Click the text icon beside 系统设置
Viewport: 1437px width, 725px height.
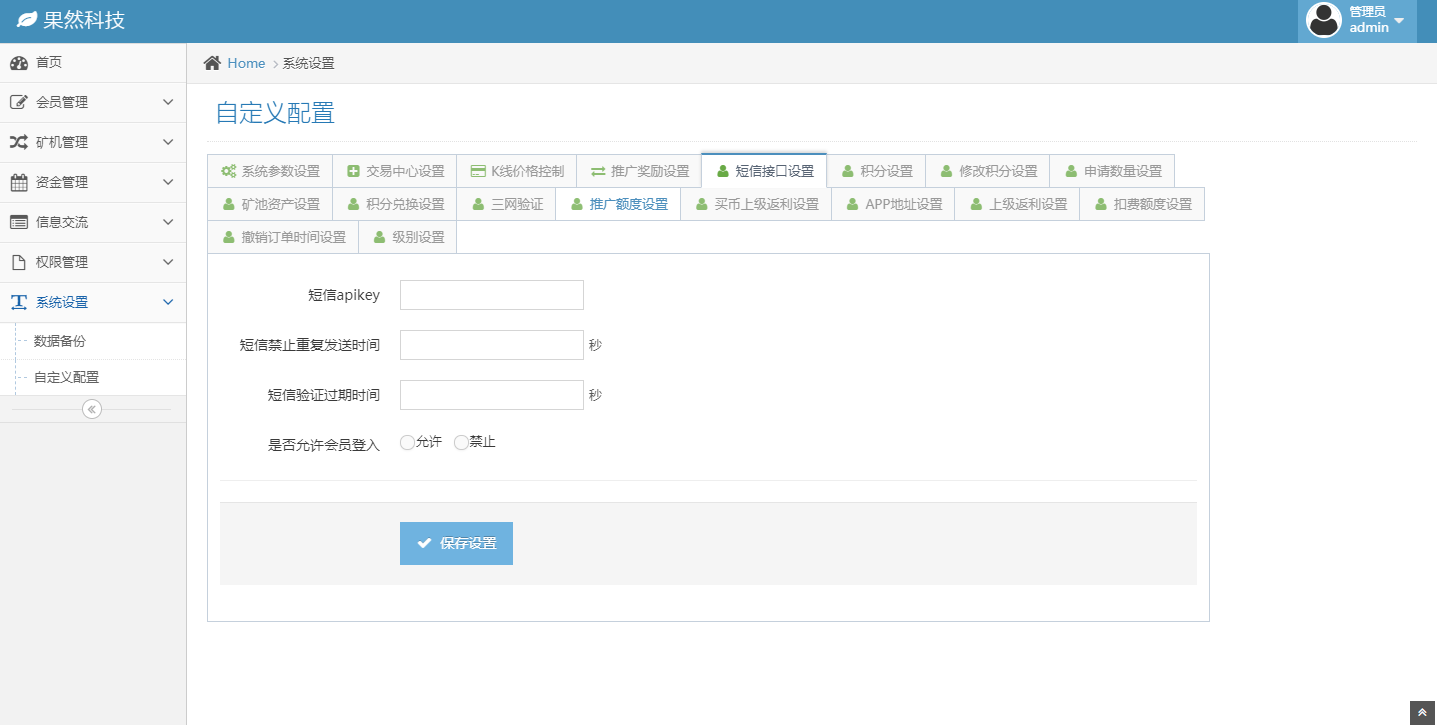[x=19, y=302]
